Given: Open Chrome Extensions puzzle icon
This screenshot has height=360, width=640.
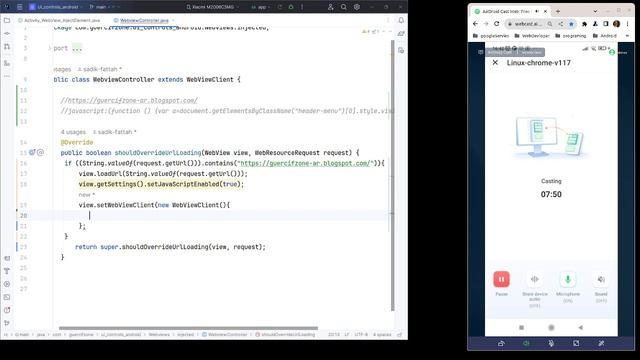Looking at the screenshot, I should pos(584,24).
